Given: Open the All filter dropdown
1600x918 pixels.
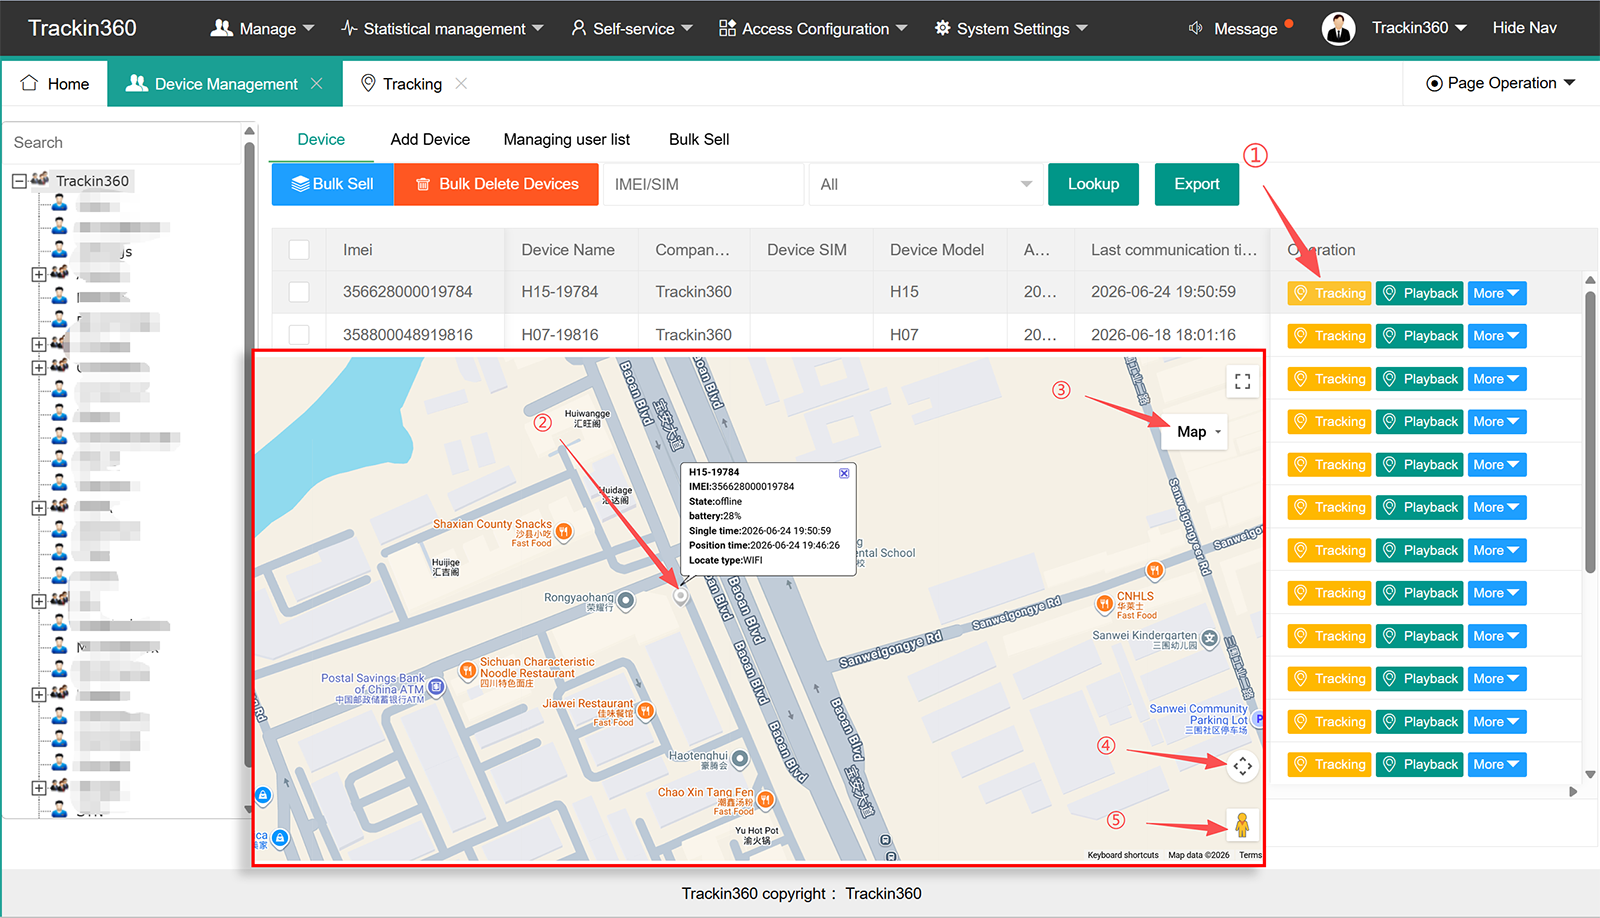Looking at the screenshot, I should point(926,184).
